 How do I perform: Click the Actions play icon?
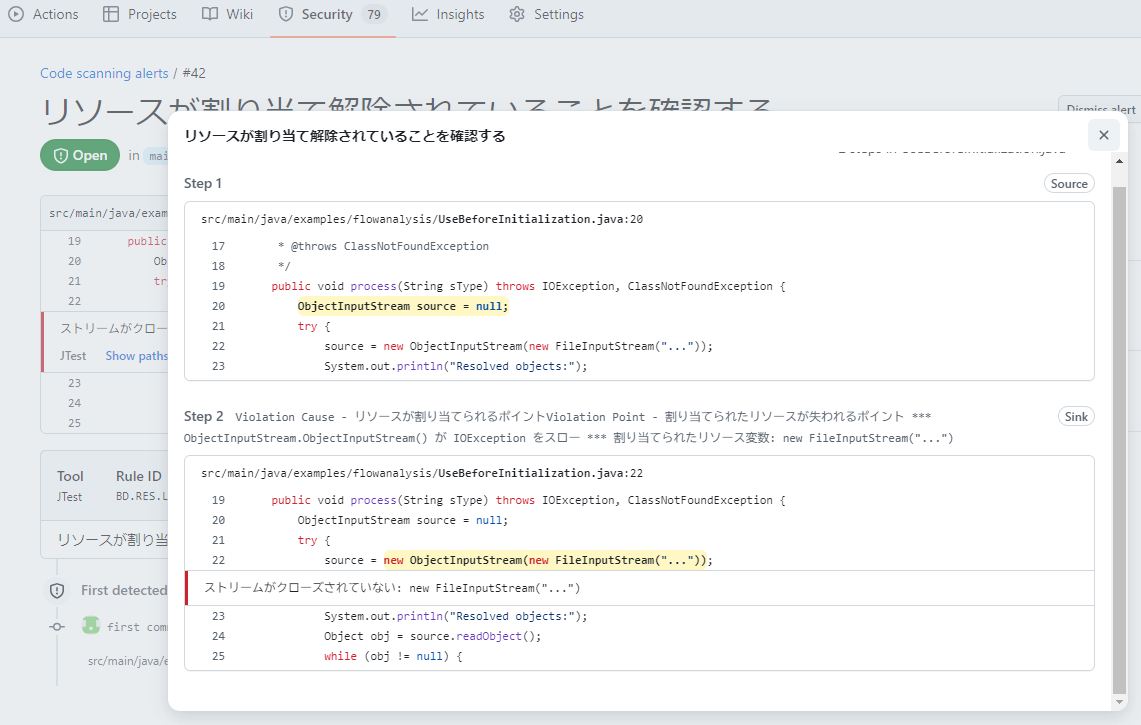pyautogui.click(x=16, y=14)
